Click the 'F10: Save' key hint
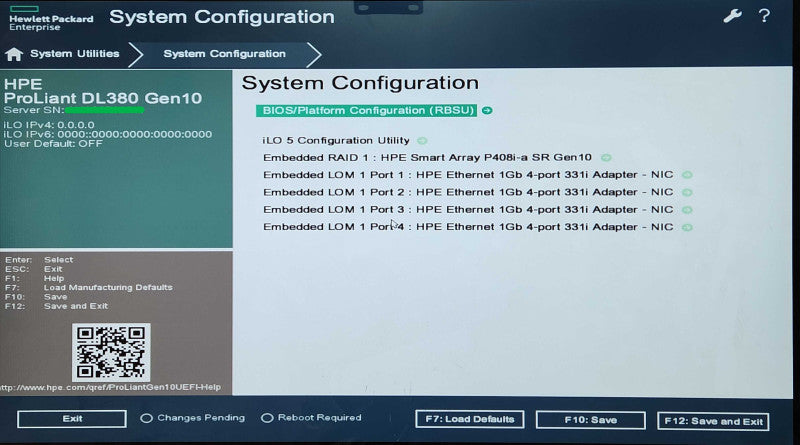Image resolution: width=800 pixels, height=445 pixels. 36,296
